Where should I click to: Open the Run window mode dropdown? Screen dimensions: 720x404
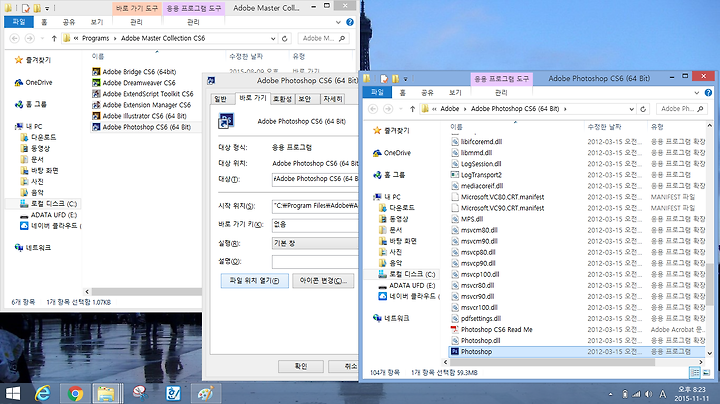tap(315, 243)
